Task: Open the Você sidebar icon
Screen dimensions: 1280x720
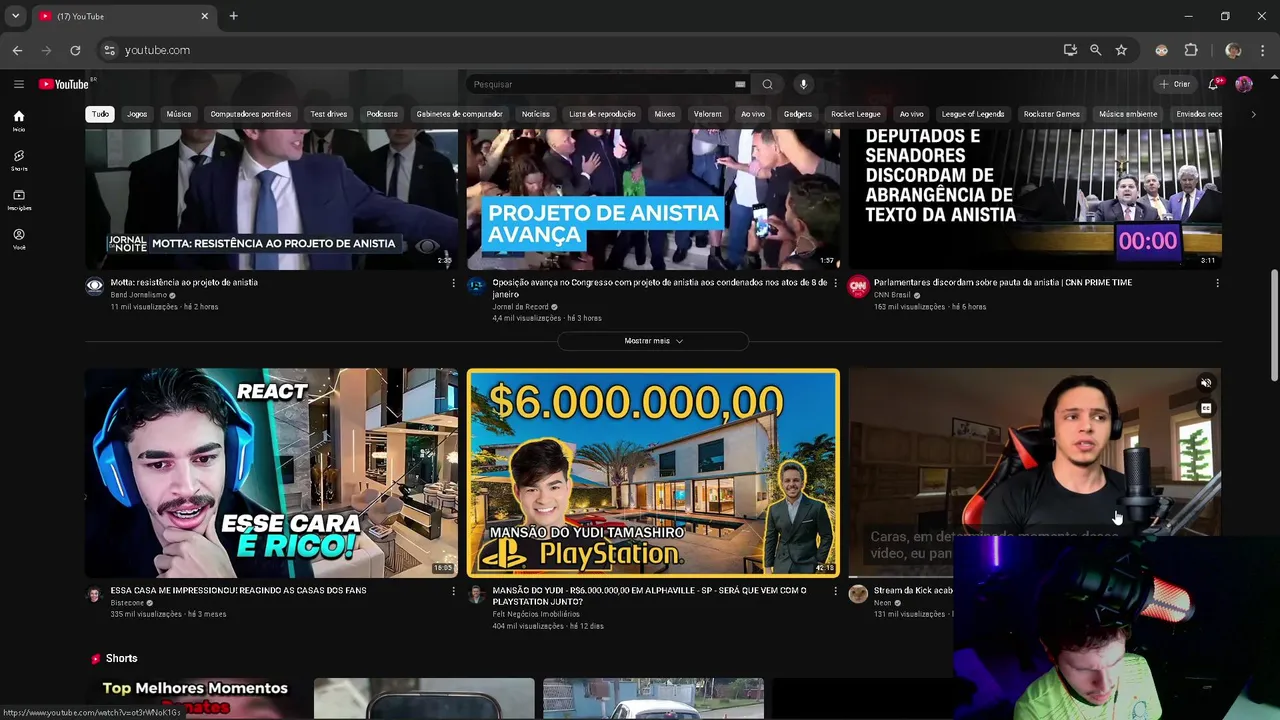Action: [18, 239]
